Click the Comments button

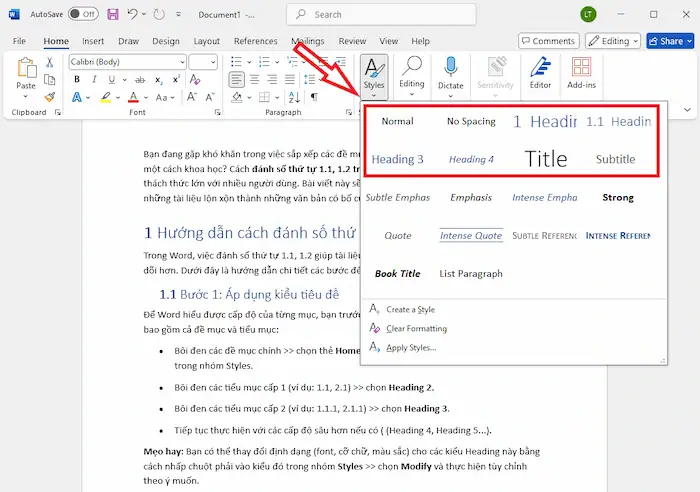coord(548,41)
